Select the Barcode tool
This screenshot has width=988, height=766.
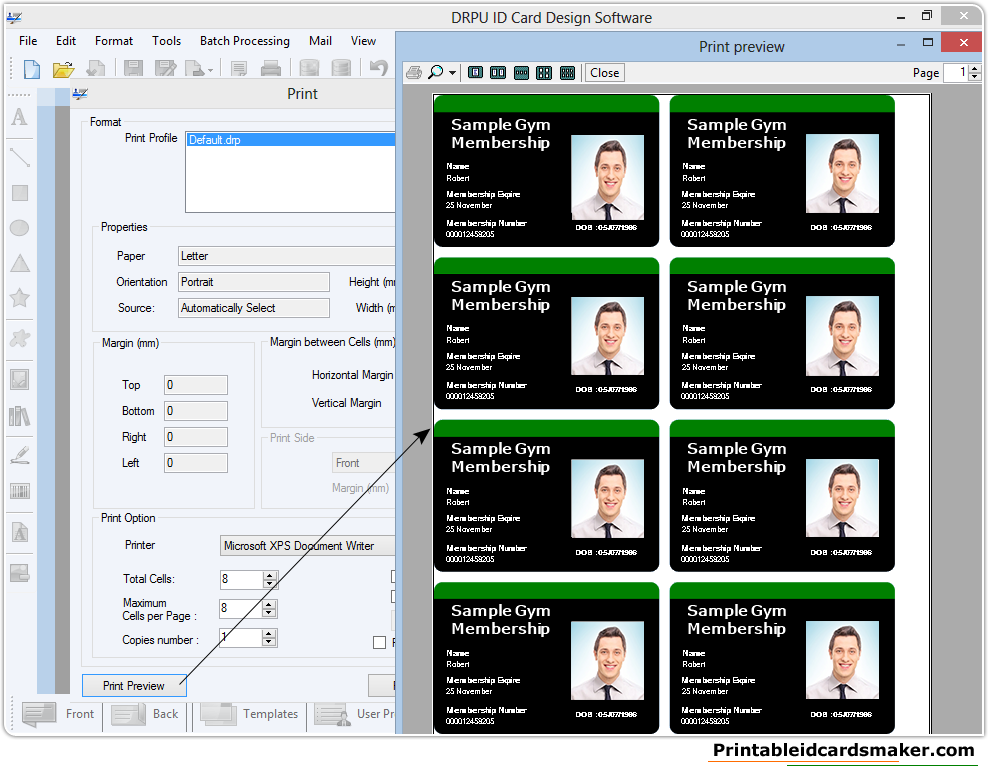coord(20,491)
